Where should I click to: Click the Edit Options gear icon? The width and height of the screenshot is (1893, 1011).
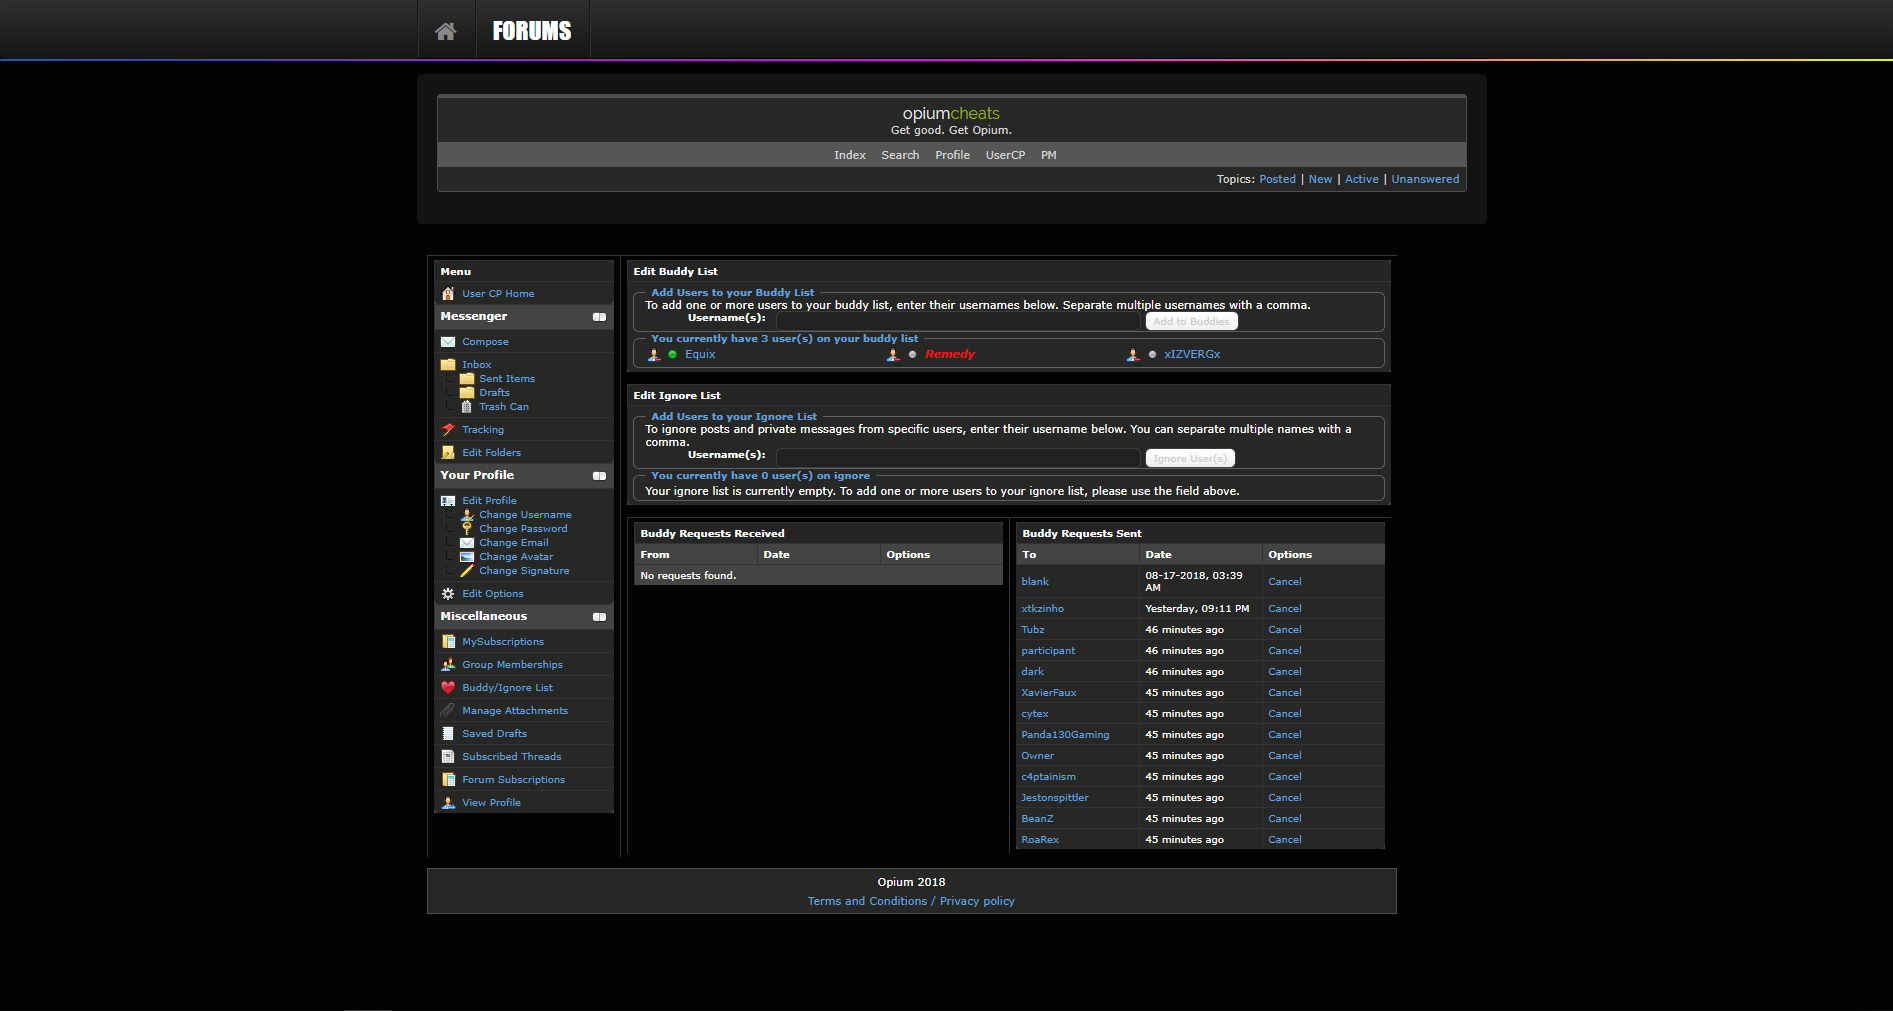(448, 594)
